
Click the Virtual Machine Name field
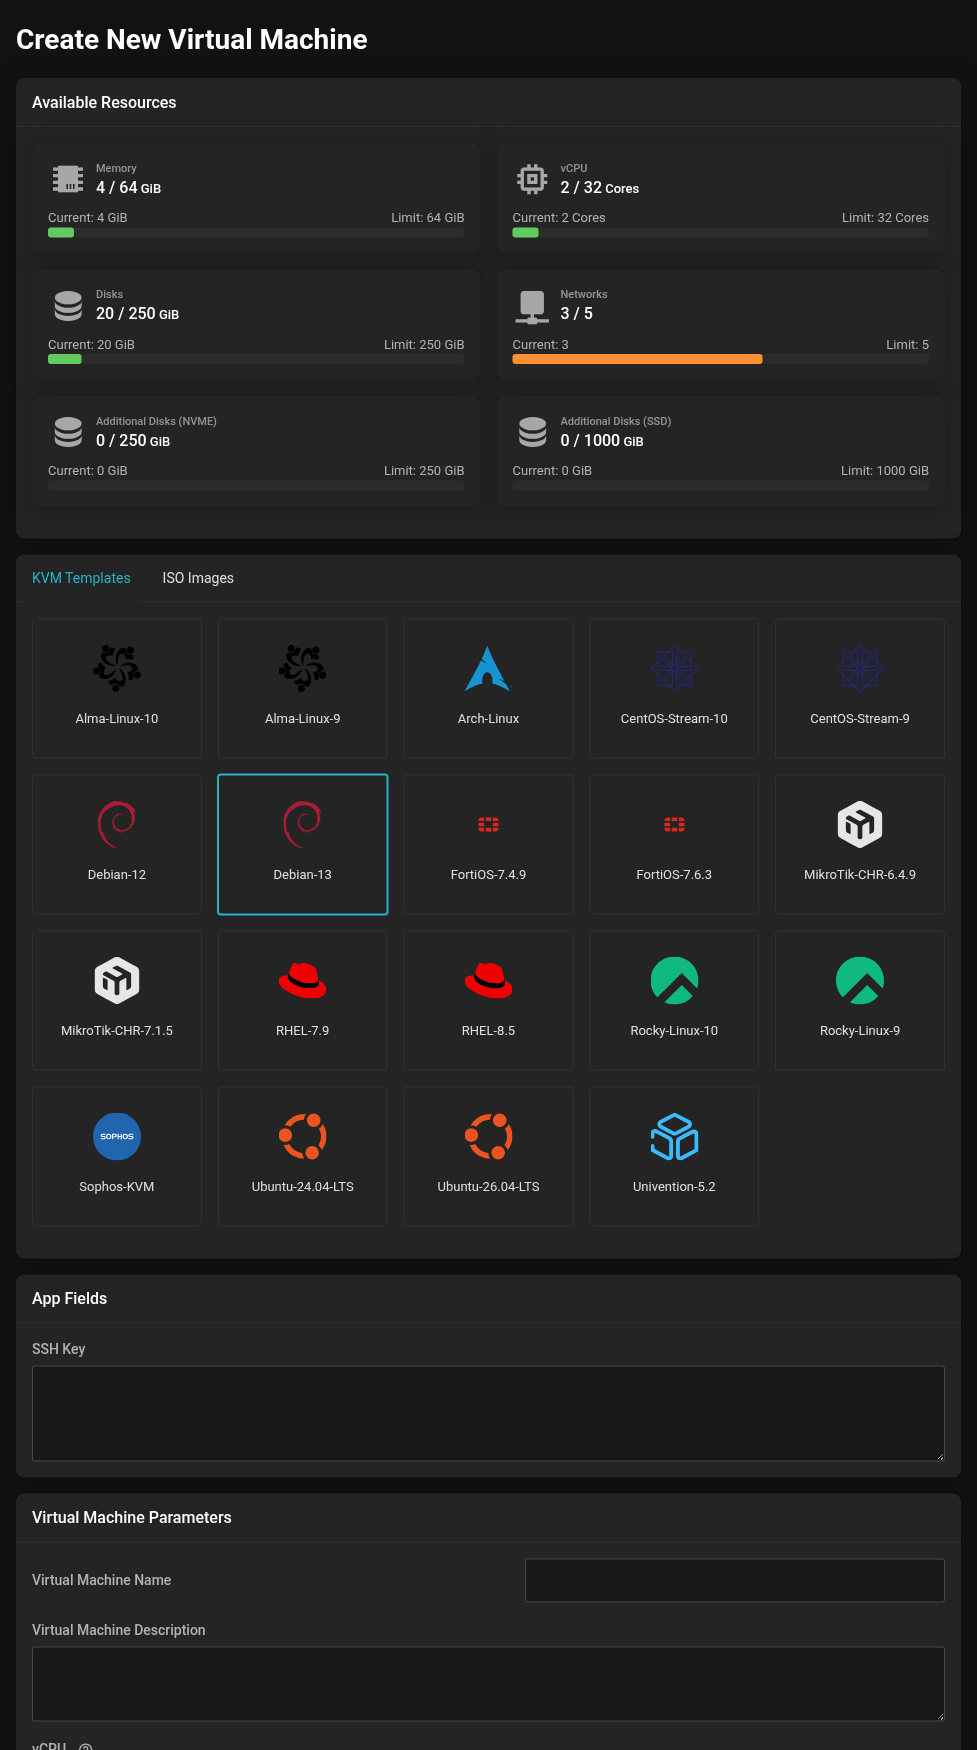click(x=735, y=1580)
